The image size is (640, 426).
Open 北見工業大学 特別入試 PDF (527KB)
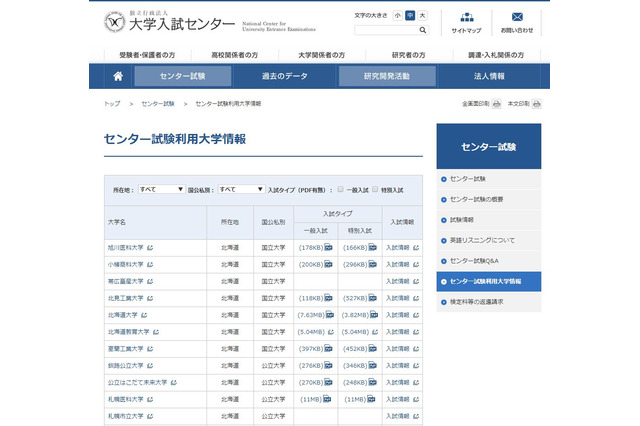point(360,298)
